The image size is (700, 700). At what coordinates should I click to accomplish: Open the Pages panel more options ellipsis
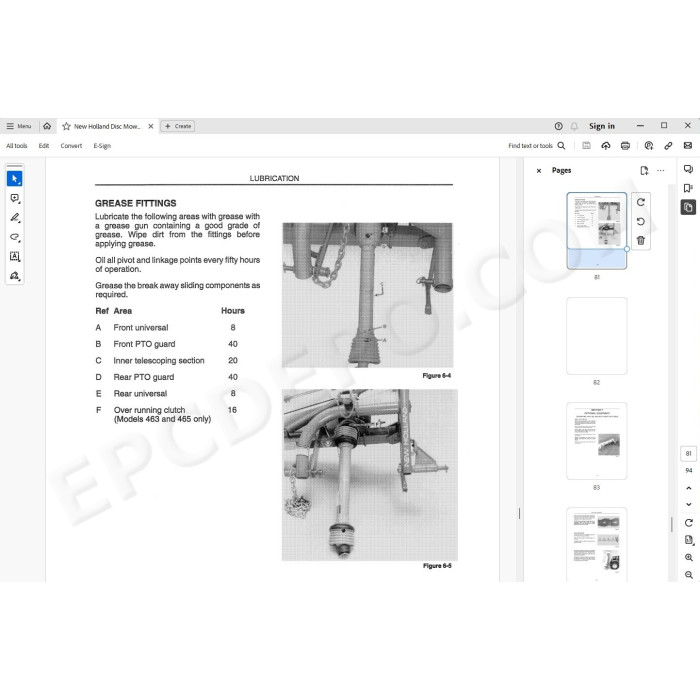click(661, 171)
